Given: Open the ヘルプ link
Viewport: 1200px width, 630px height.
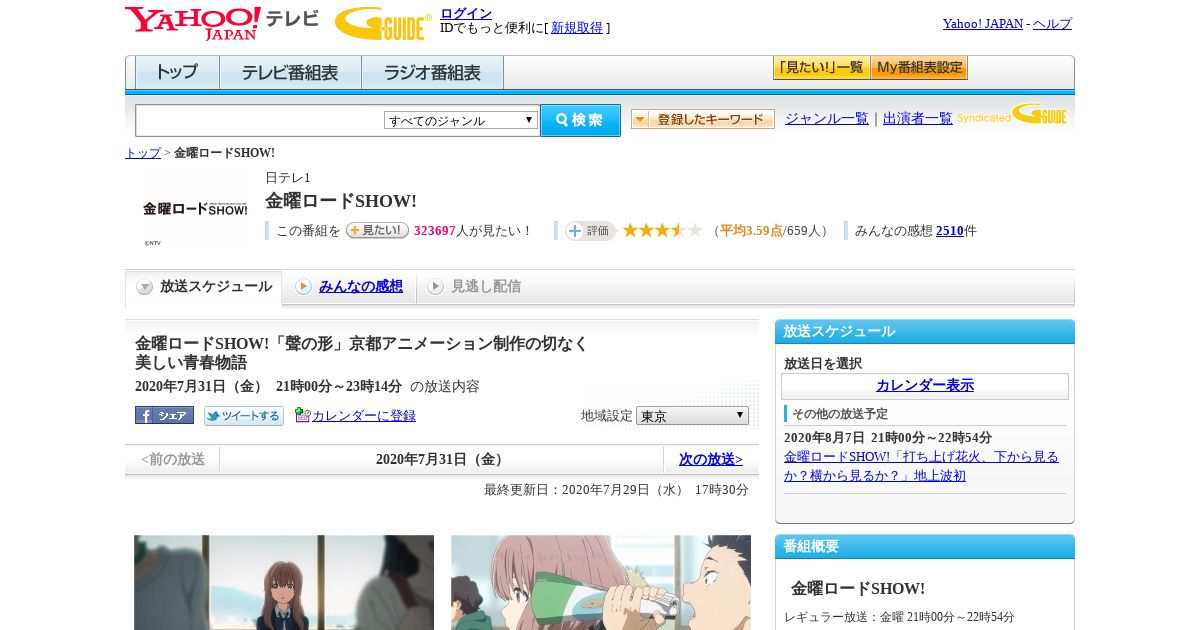Looking at the screenshot, I should (x=1052, y=24).
